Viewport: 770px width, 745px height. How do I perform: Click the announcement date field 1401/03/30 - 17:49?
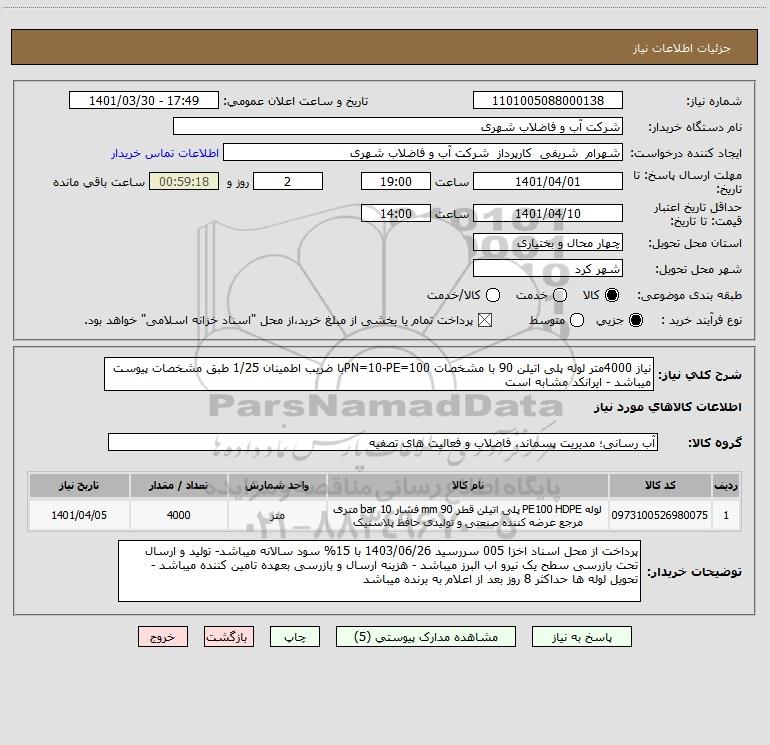(x=144, y=101)
